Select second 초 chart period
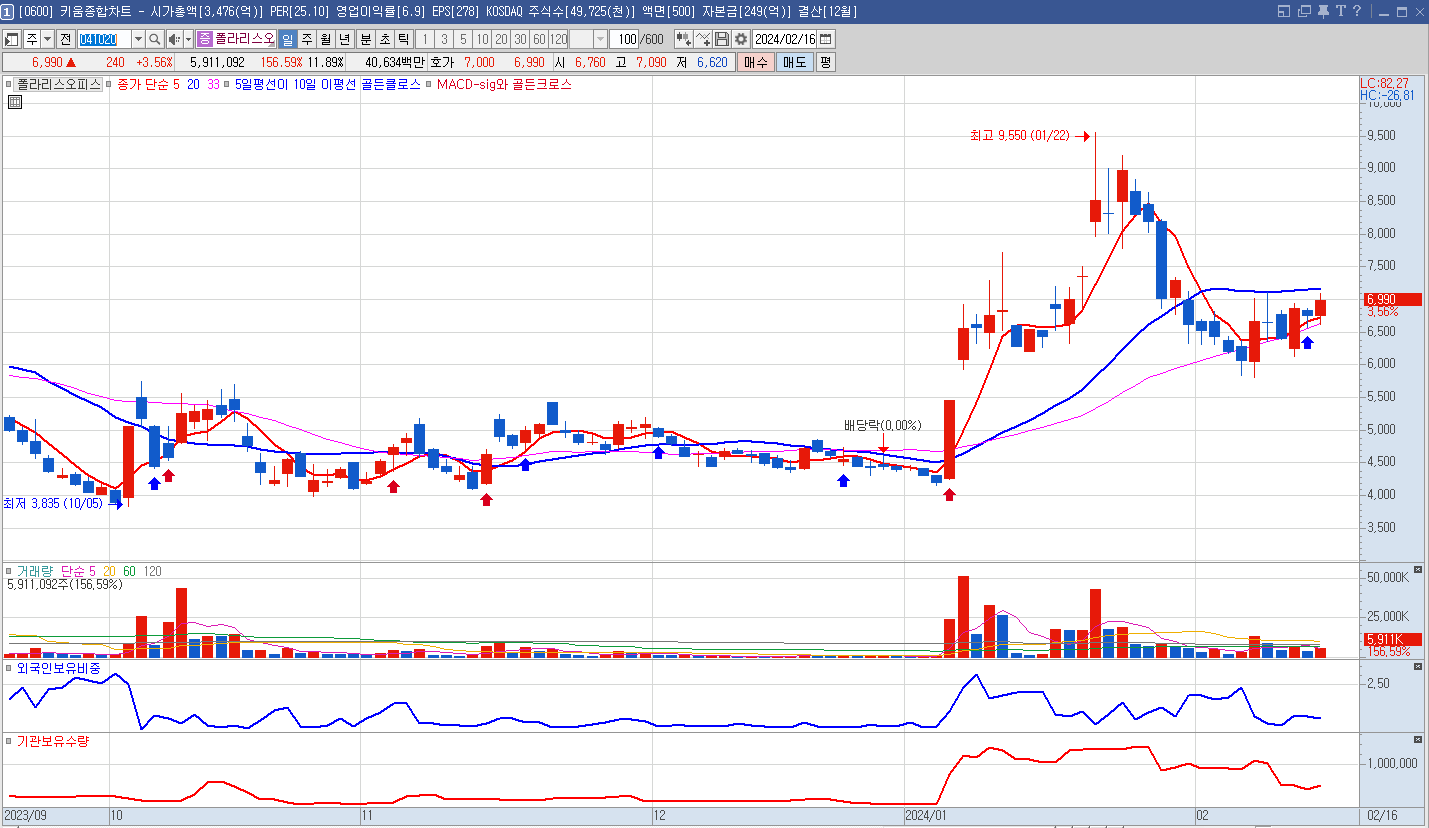Screen dimensions: 1429x828 coord(384,39)
